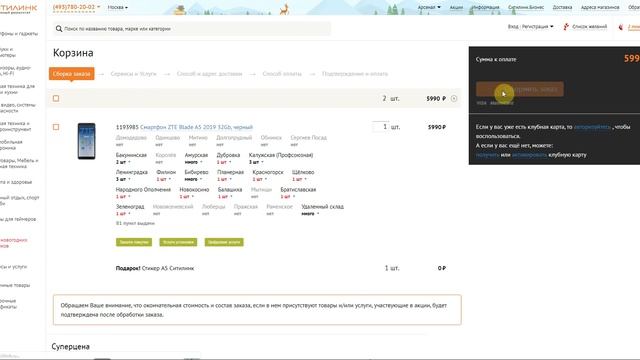
Task: Tick the select-all checkbox in the cart header row
Action: click(x=56, y=98)
